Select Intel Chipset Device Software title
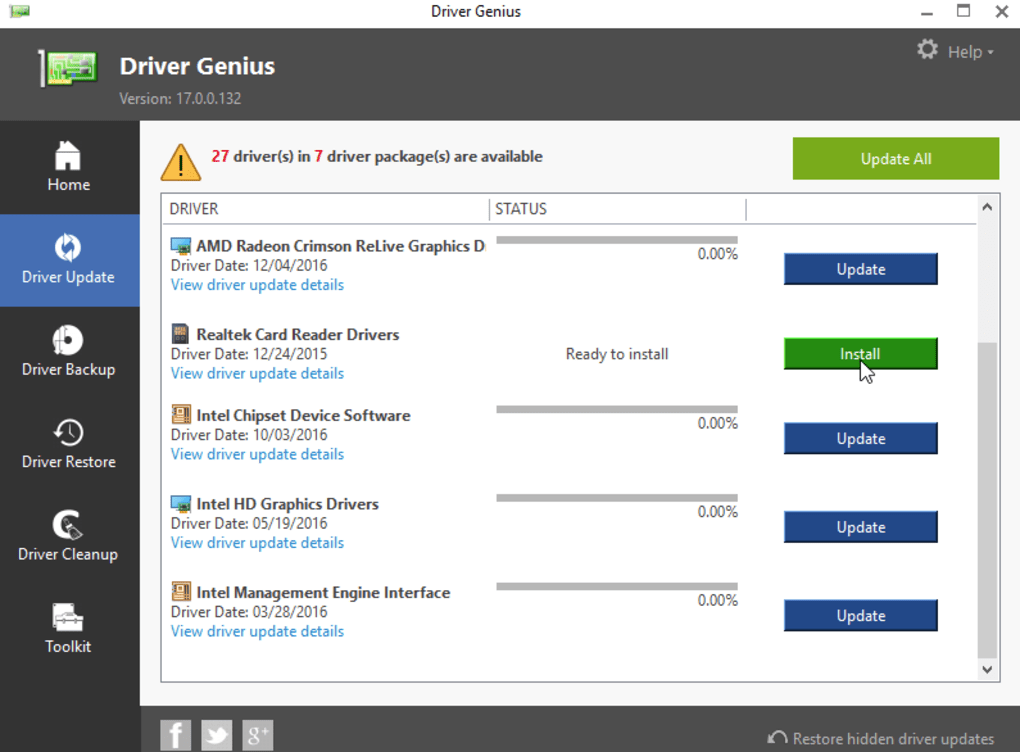1020x752 pixels. click(303, 415)
